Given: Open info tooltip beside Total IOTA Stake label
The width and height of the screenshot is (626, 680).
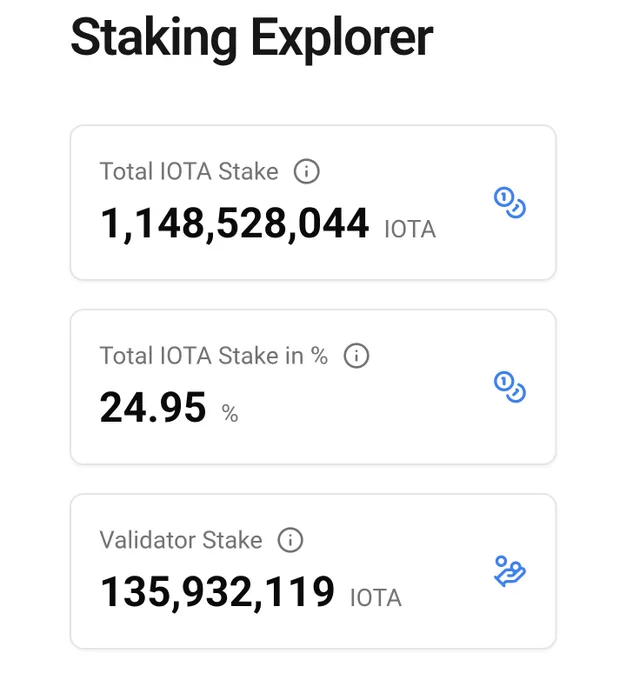Looking at the screenshot, I should click(306, 171).
